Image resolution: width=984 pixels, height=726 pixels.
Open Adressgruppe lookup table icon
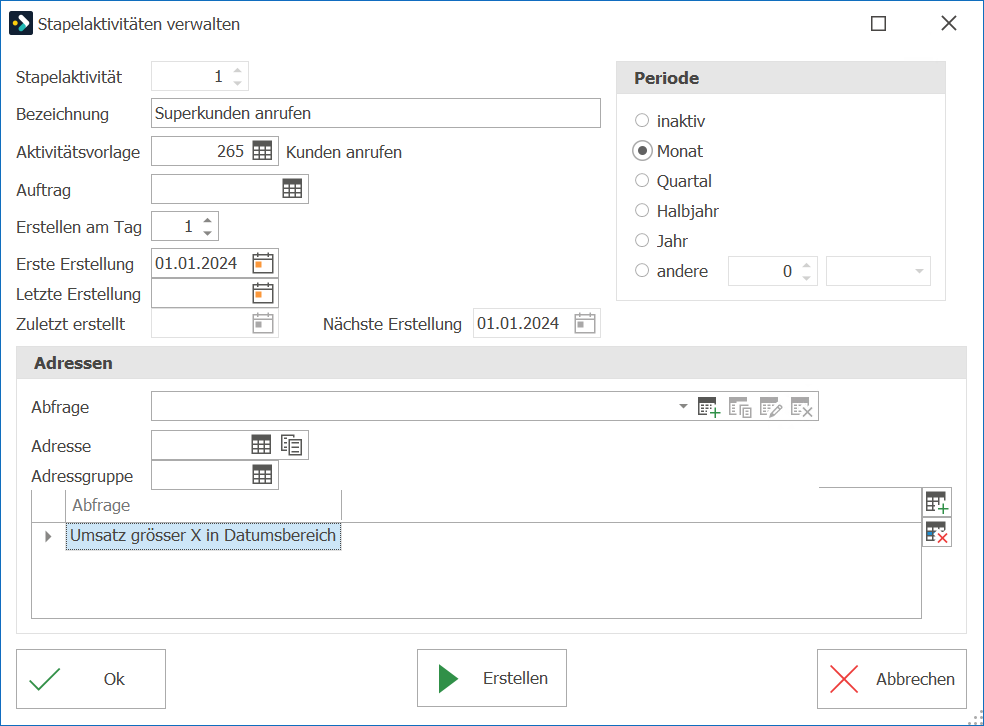point(262,475)
